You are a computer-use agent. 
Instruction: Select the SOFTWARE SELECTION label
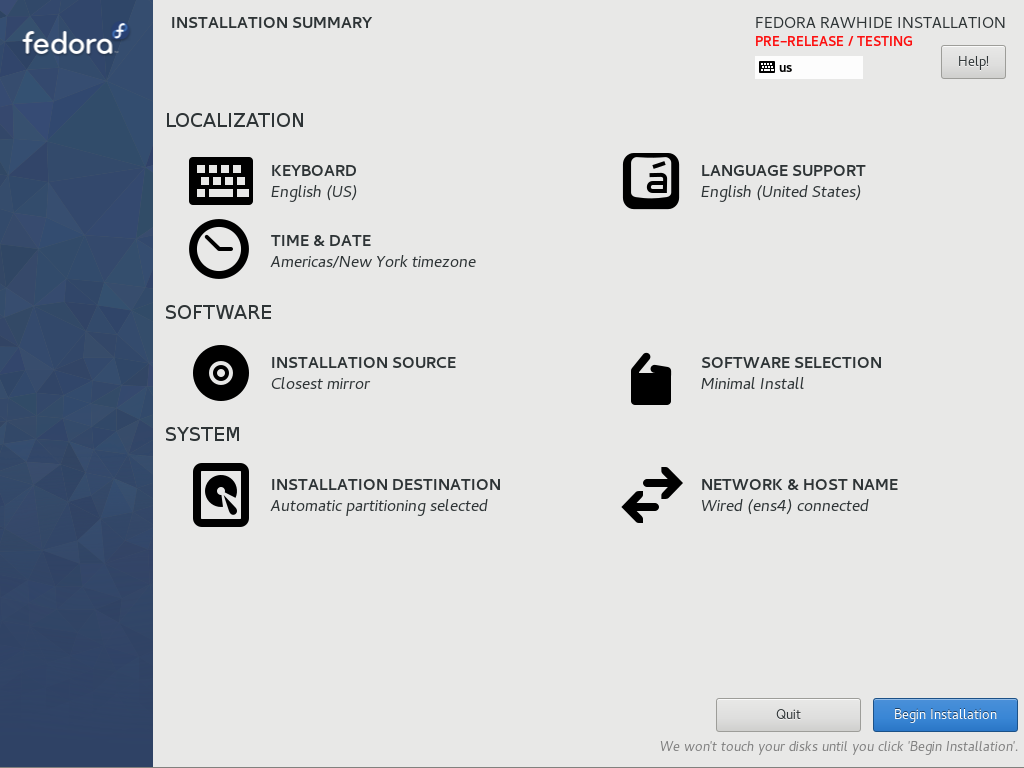pos(792,362)
